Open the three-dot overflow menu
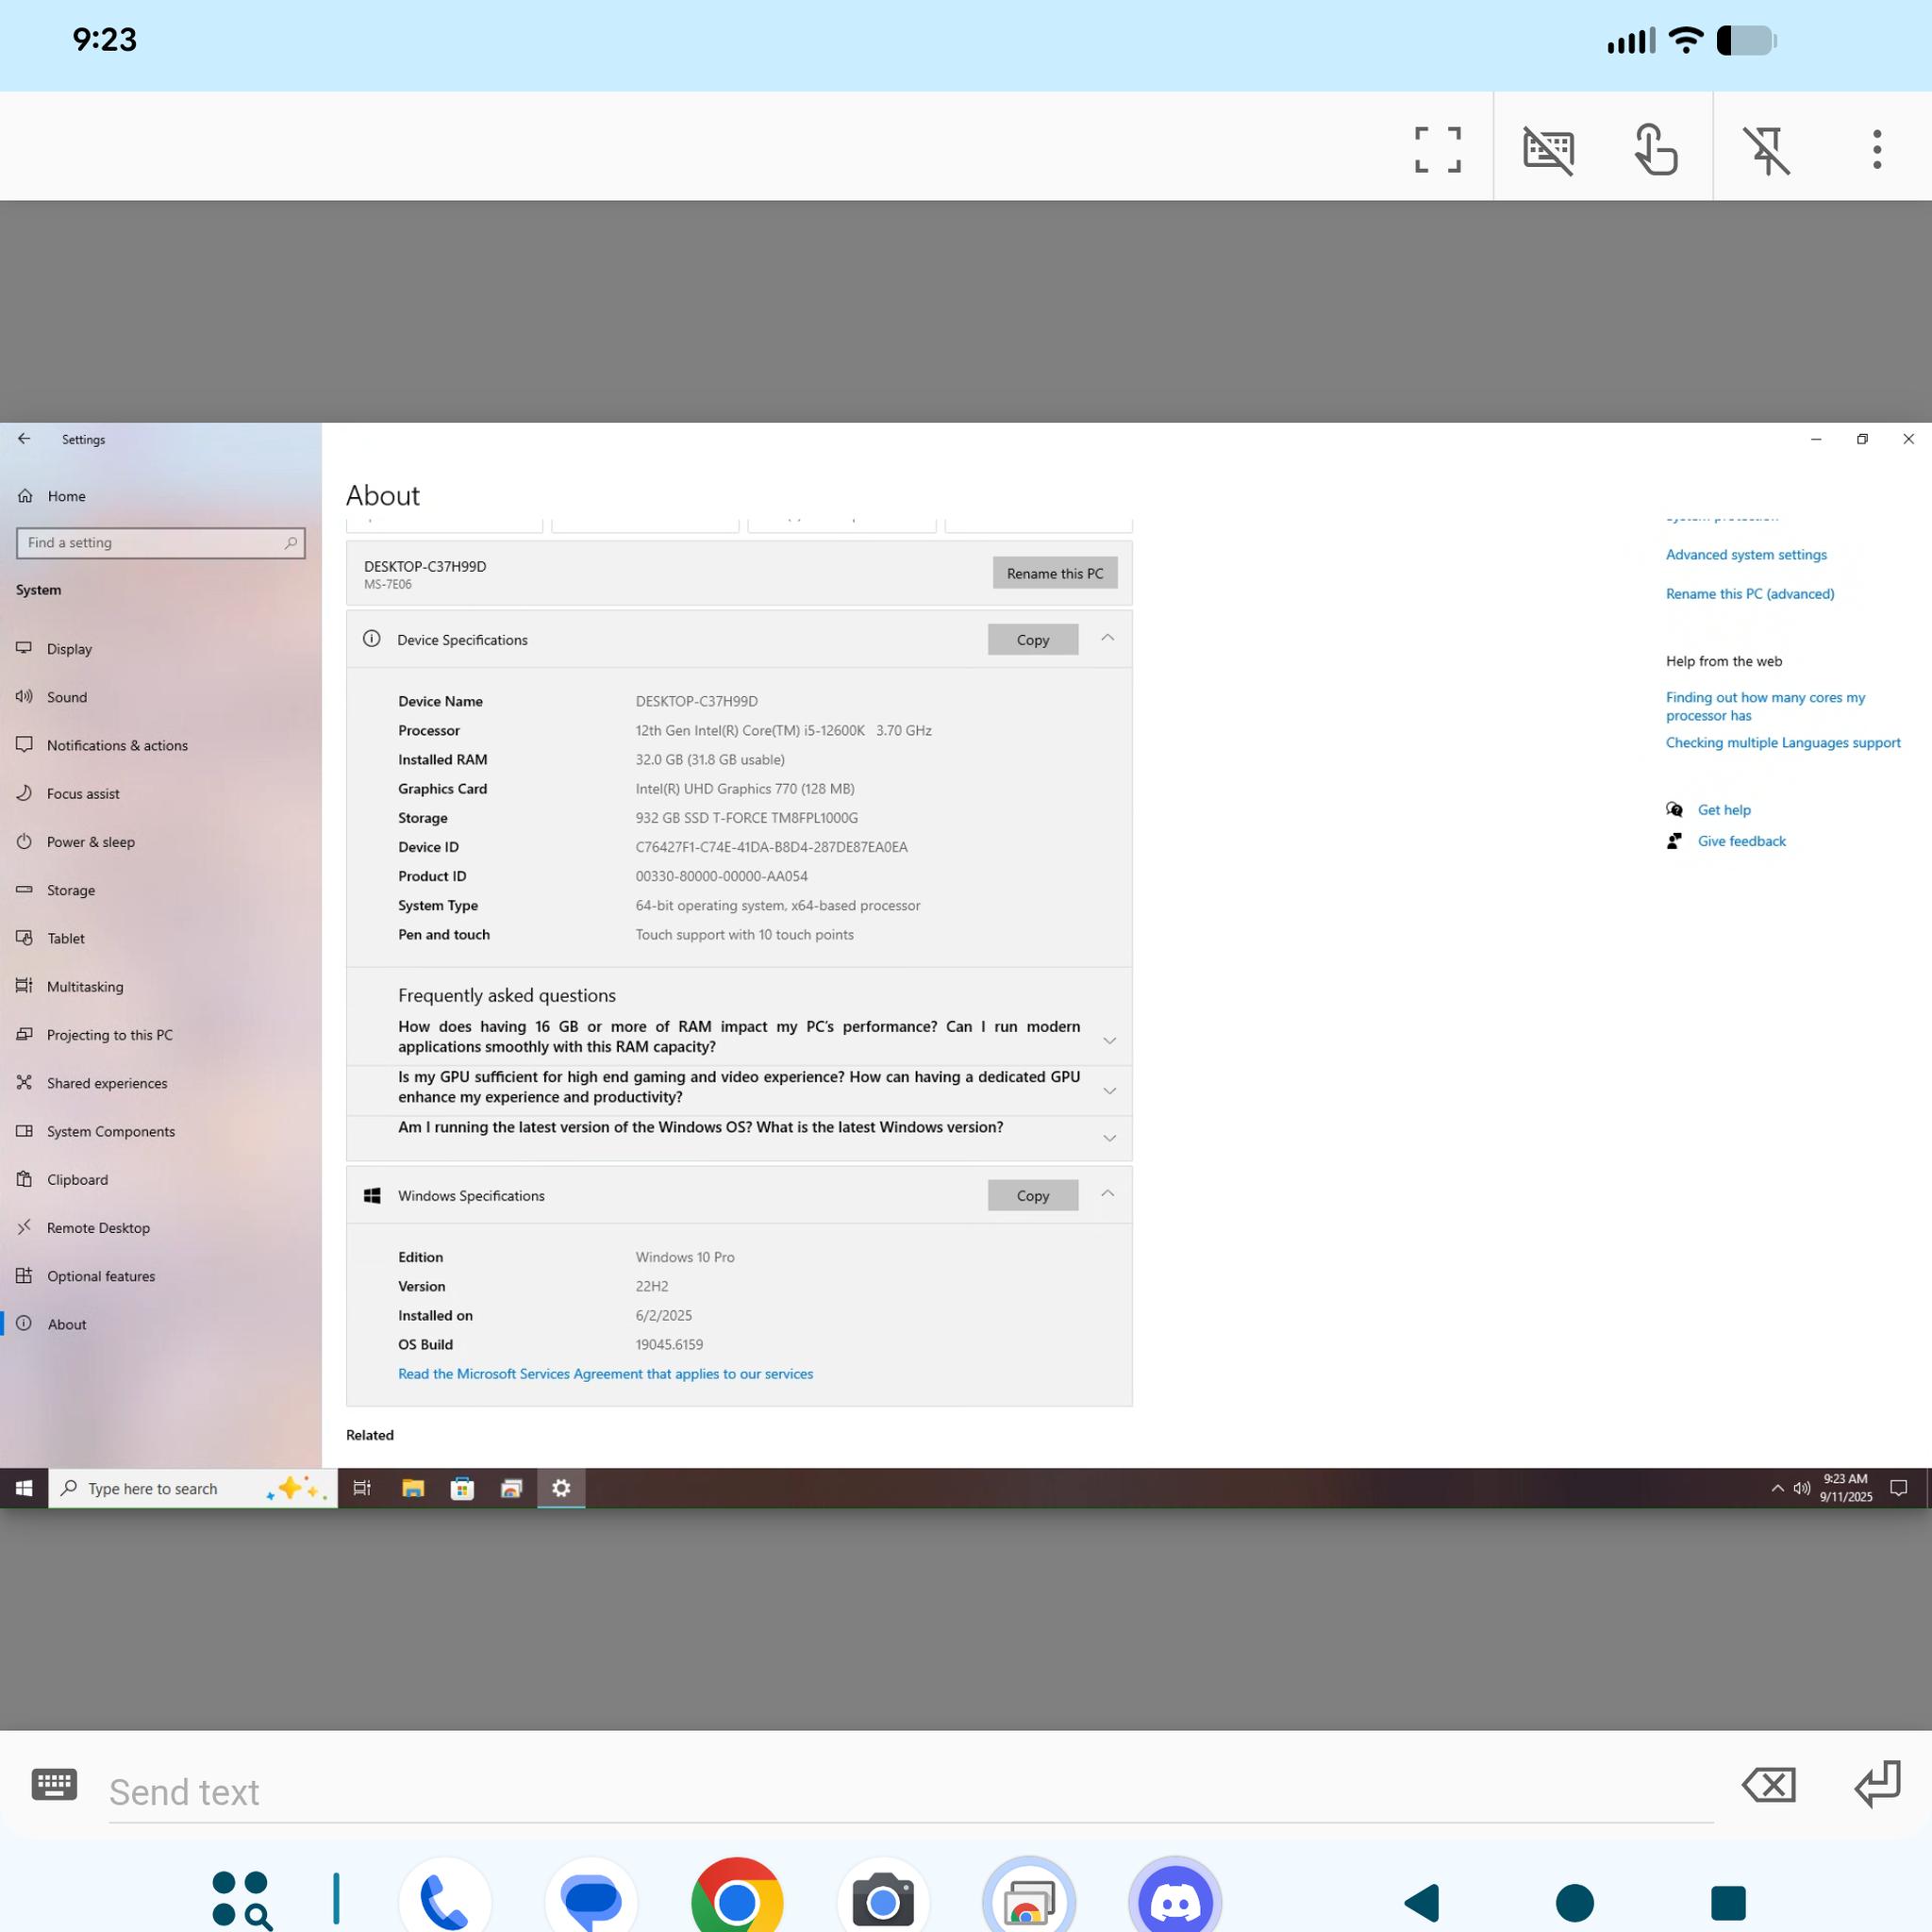Viewport: 1932px width, 1932px height. pyautogui.click(x=1877, y=150)
